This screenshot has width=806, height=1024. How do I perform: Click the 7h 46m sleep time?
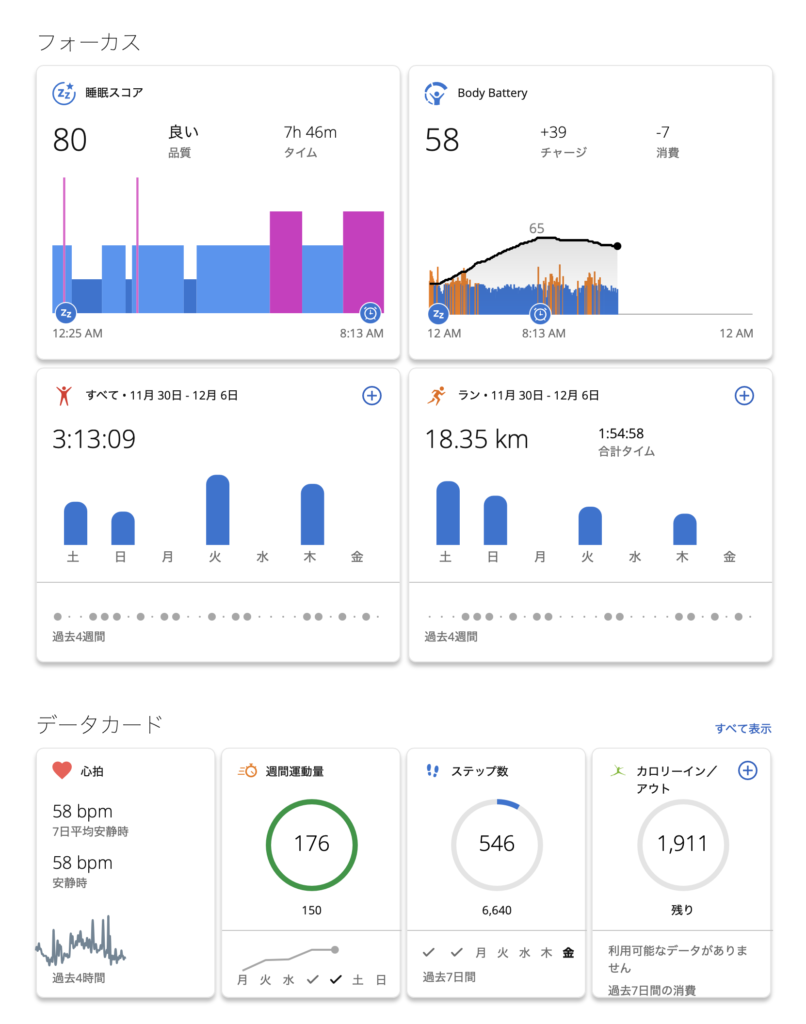point(310,133)
